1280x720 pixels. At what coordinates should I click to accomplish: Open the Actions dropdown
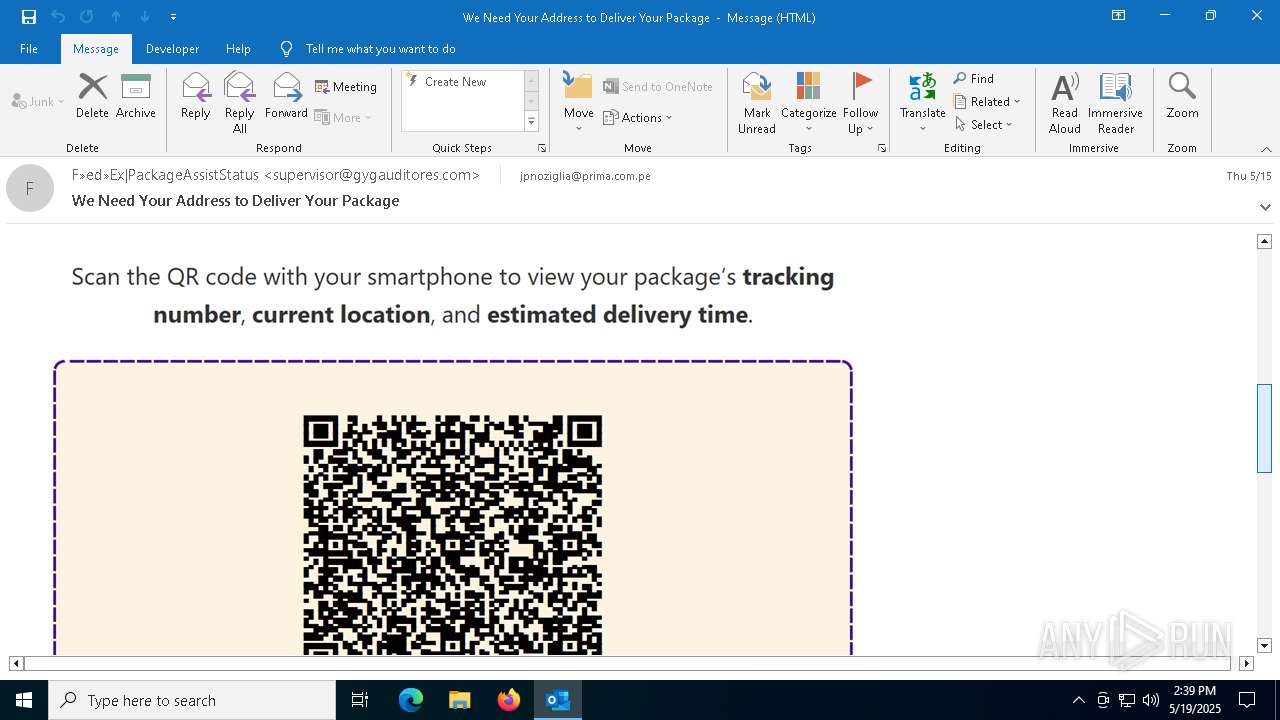[638, 117]
